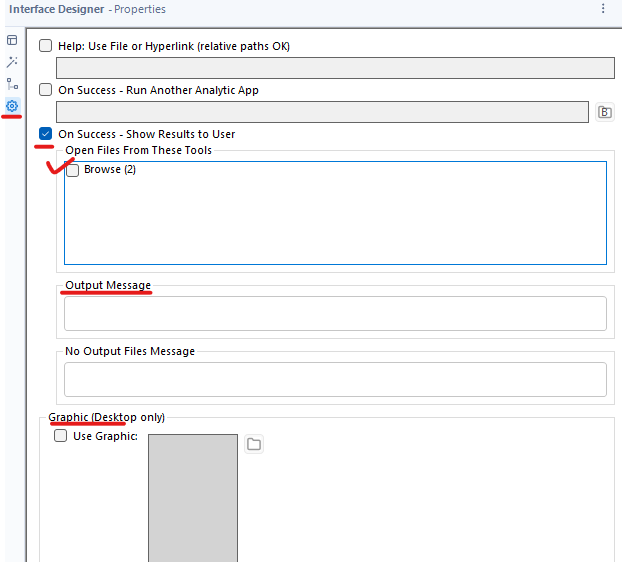Enable Help: Use File or Hyperlink
The image size is (622, 562).
46,46
